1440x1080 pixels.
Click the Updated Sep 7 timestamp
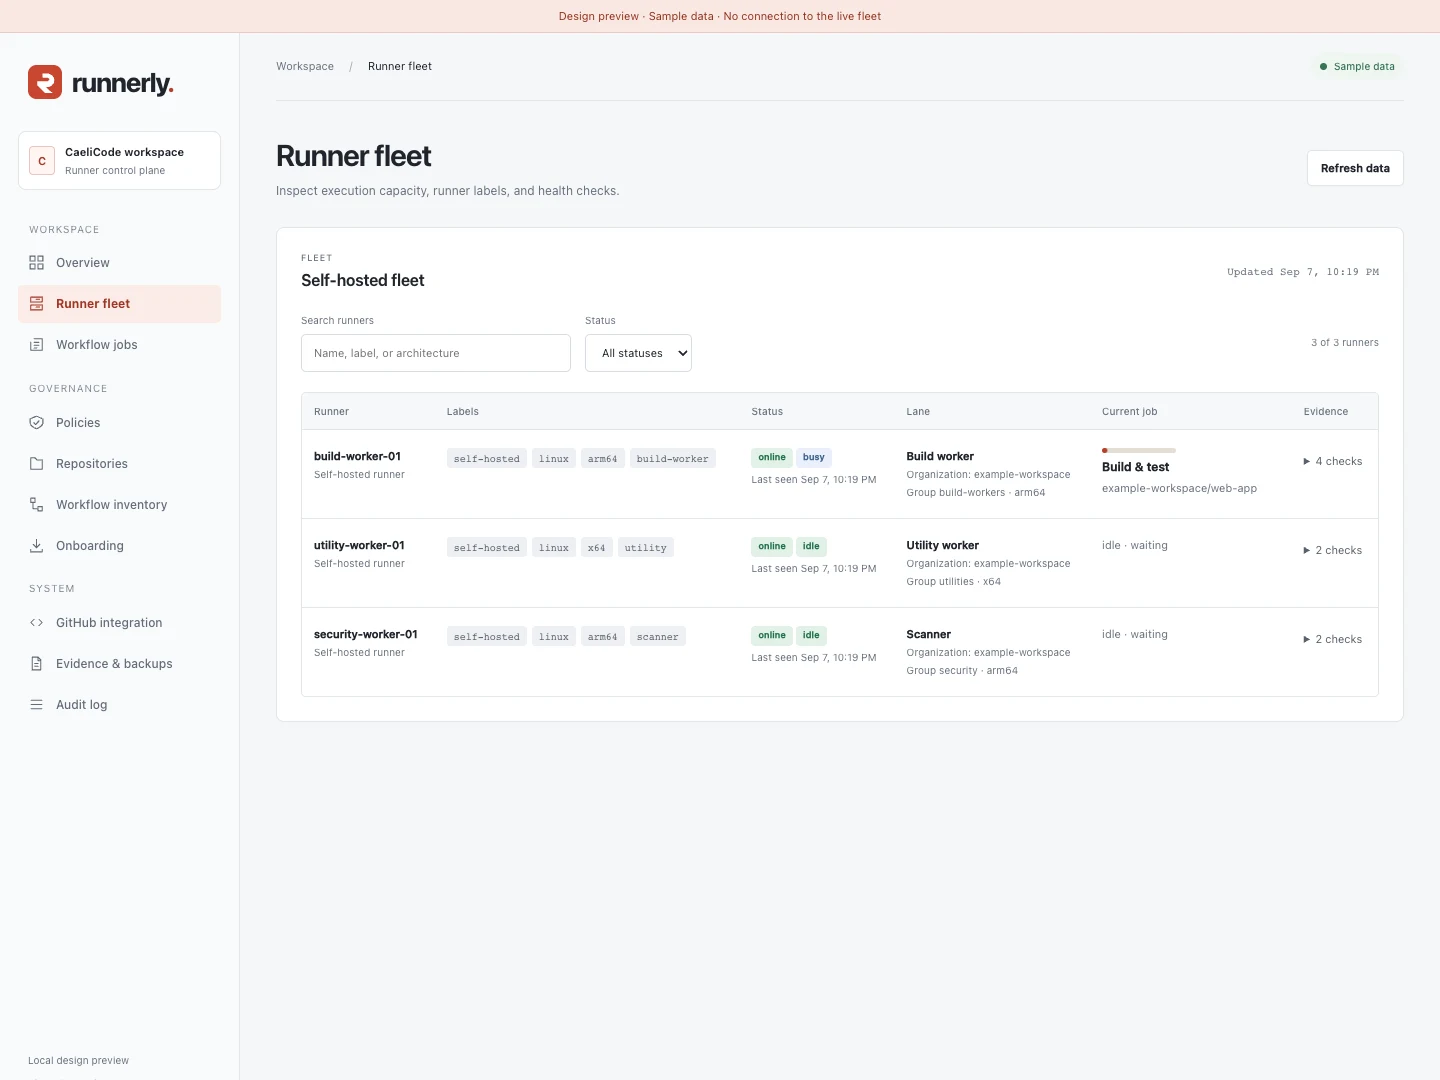tap(1303, 272)
